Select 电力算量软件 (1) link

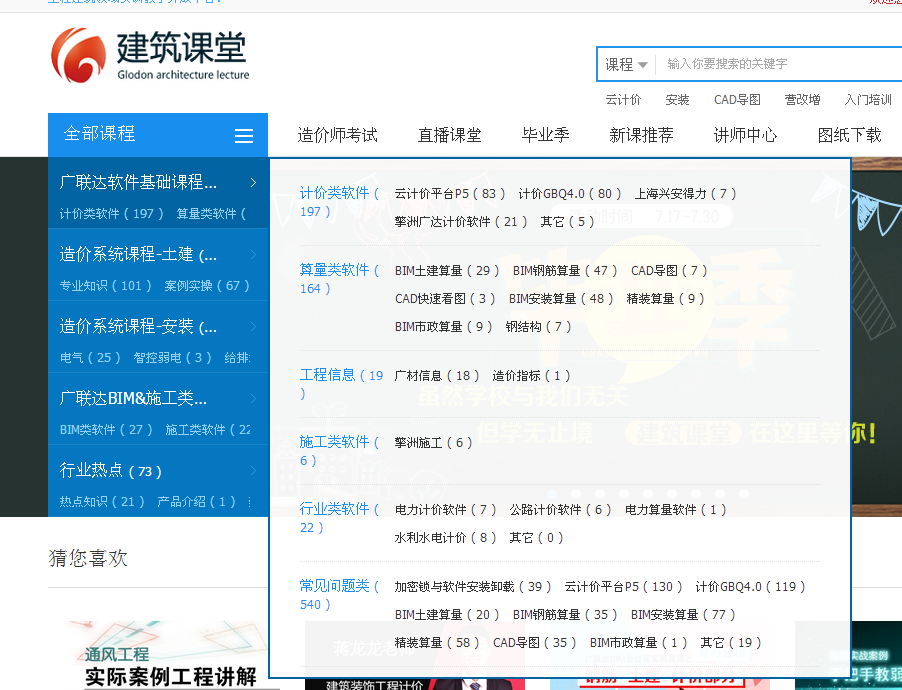676,509
